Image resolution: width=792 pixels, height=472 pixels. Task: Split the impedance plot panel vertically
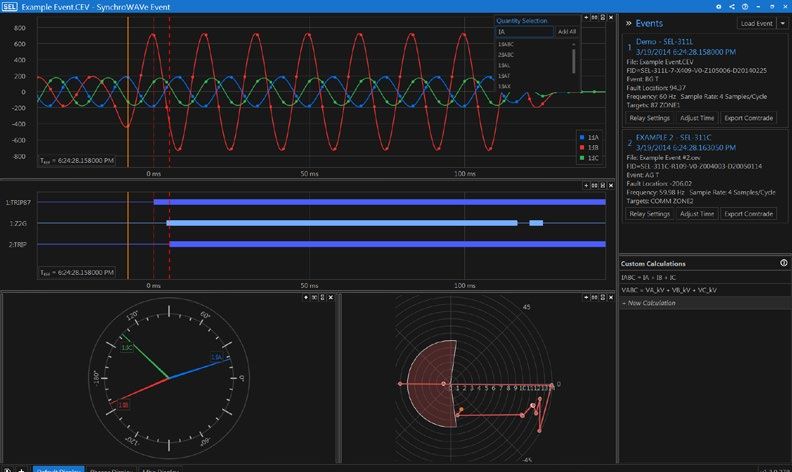tap(603, 297)
